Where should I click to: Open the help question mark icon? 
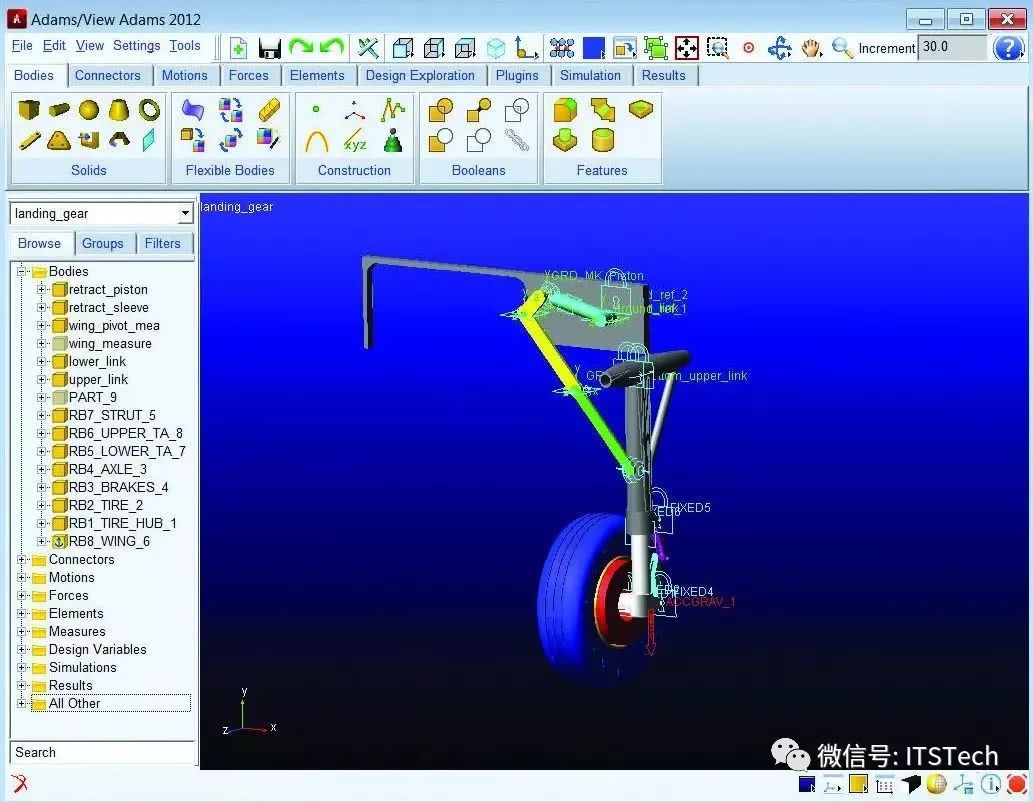(x=1009, y=48)
